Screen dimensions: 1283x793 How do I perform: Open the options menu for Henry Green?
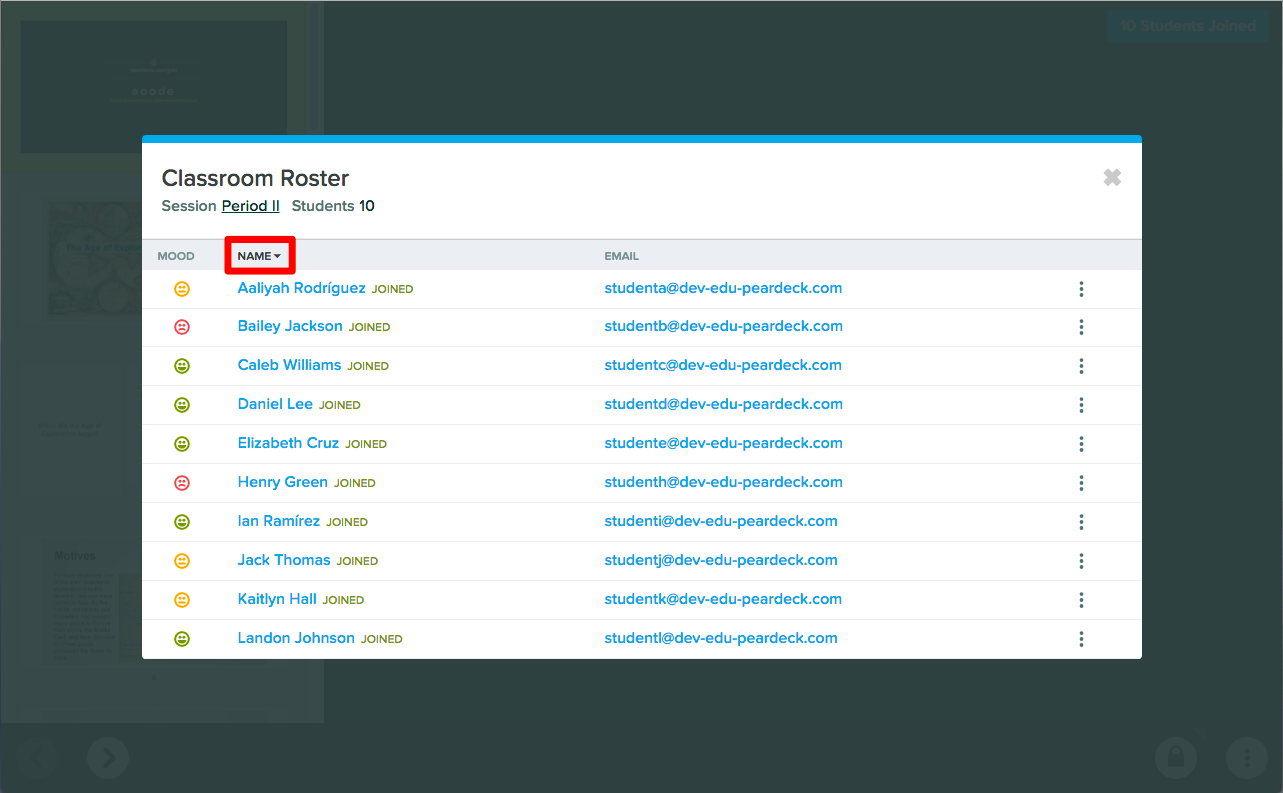[1081, 483]
